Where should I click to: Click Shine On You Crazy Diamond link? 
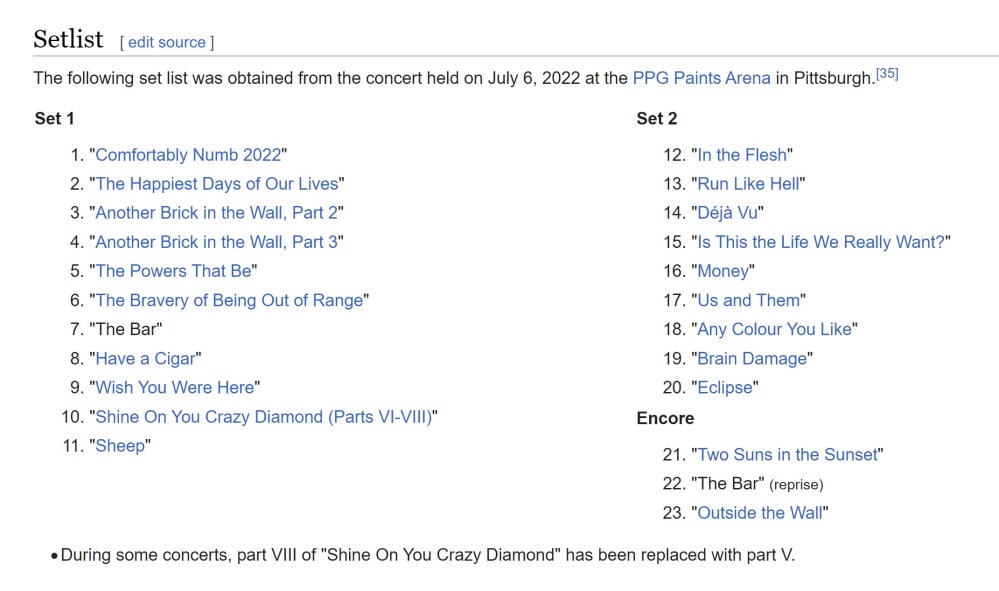point(263,416)
